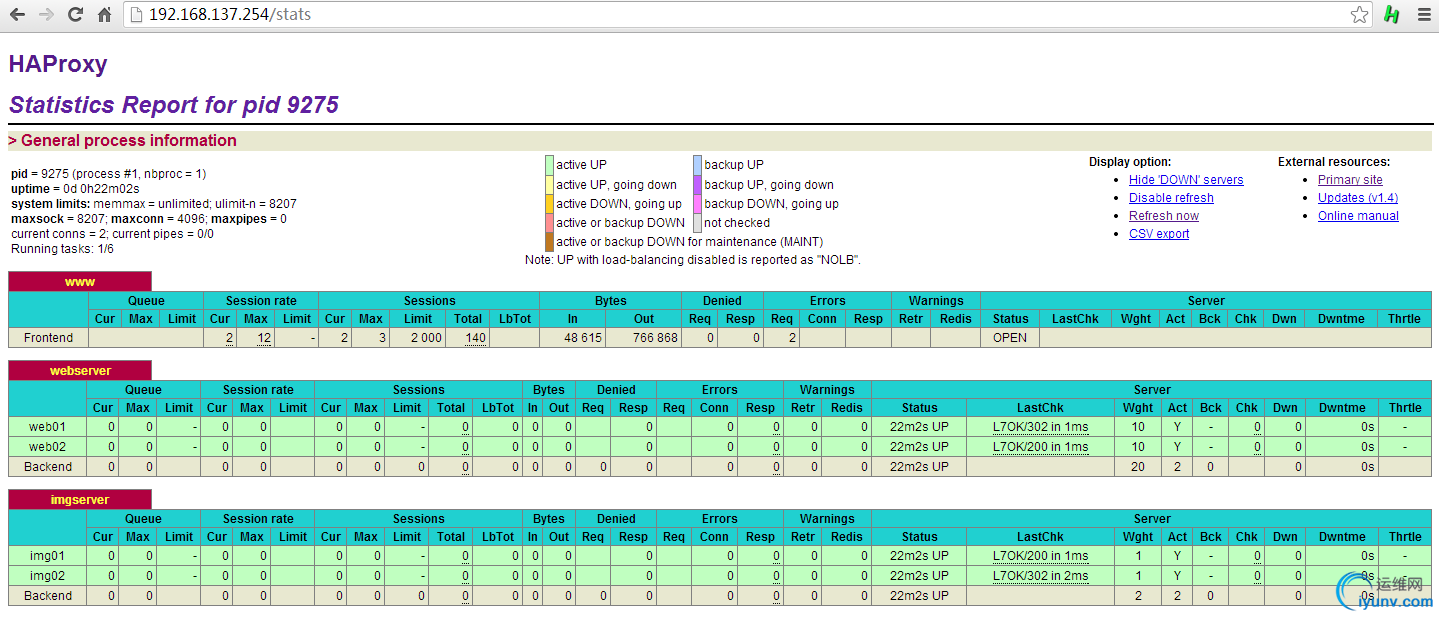The width and height of the screenshot is (1439, 618).
Task: Click the orange active DOWN going up swatch
Action: (549, 203)
